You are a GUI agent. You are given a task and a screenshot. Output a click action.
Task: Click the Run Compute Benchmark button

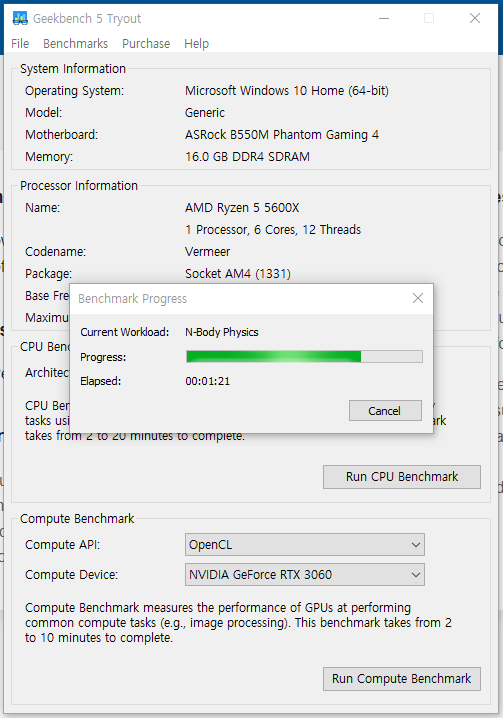click(x=402, y=679)
